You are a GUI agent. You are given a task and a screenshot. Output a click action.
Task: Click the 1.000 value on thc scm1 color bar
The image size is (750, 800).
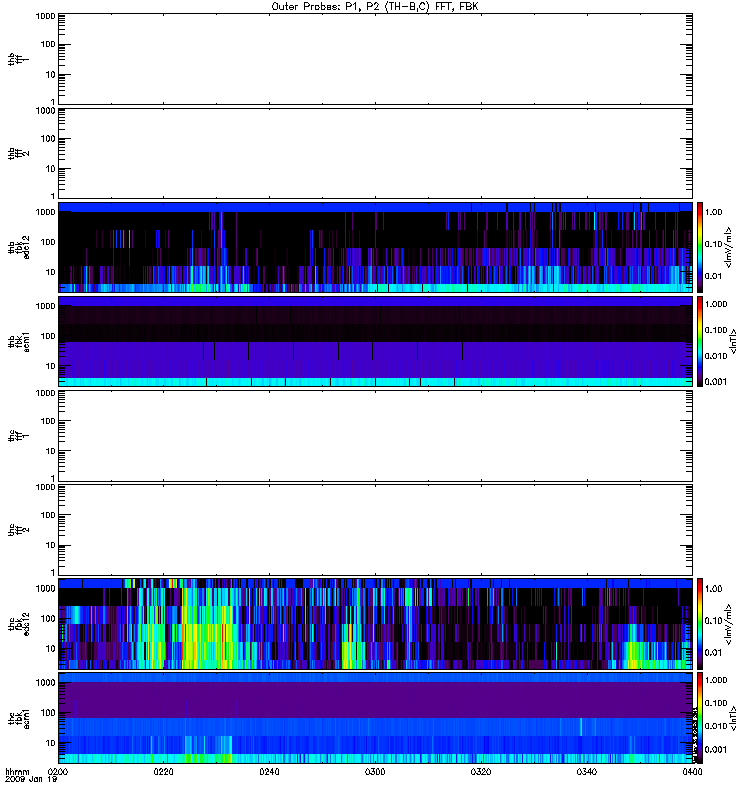[716, 680]
